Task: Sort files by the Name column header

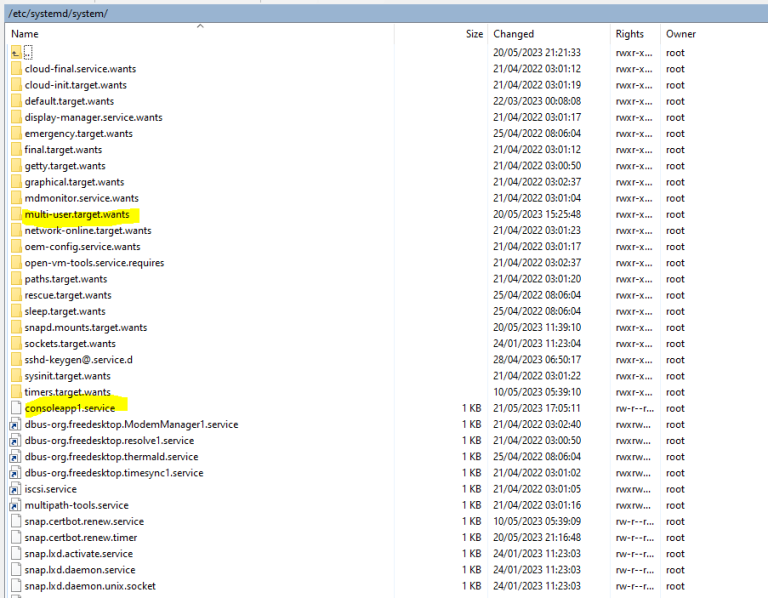Action: click(x=25, y=34)
